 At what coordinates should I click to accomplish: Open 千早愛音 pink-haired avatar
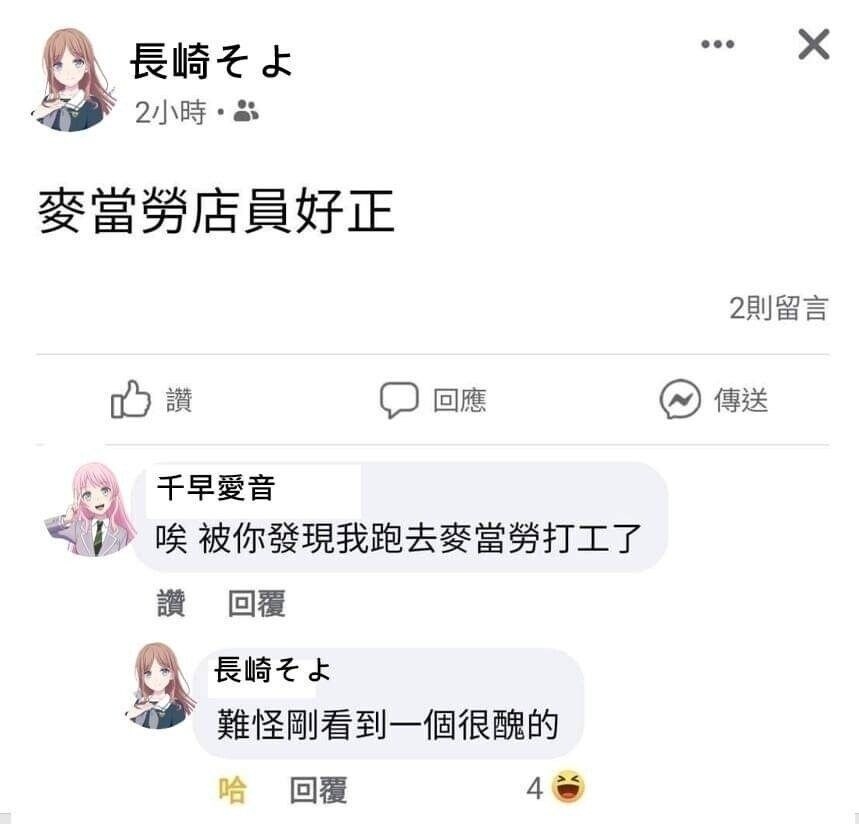pyautogui.click(x=90, y=510)
